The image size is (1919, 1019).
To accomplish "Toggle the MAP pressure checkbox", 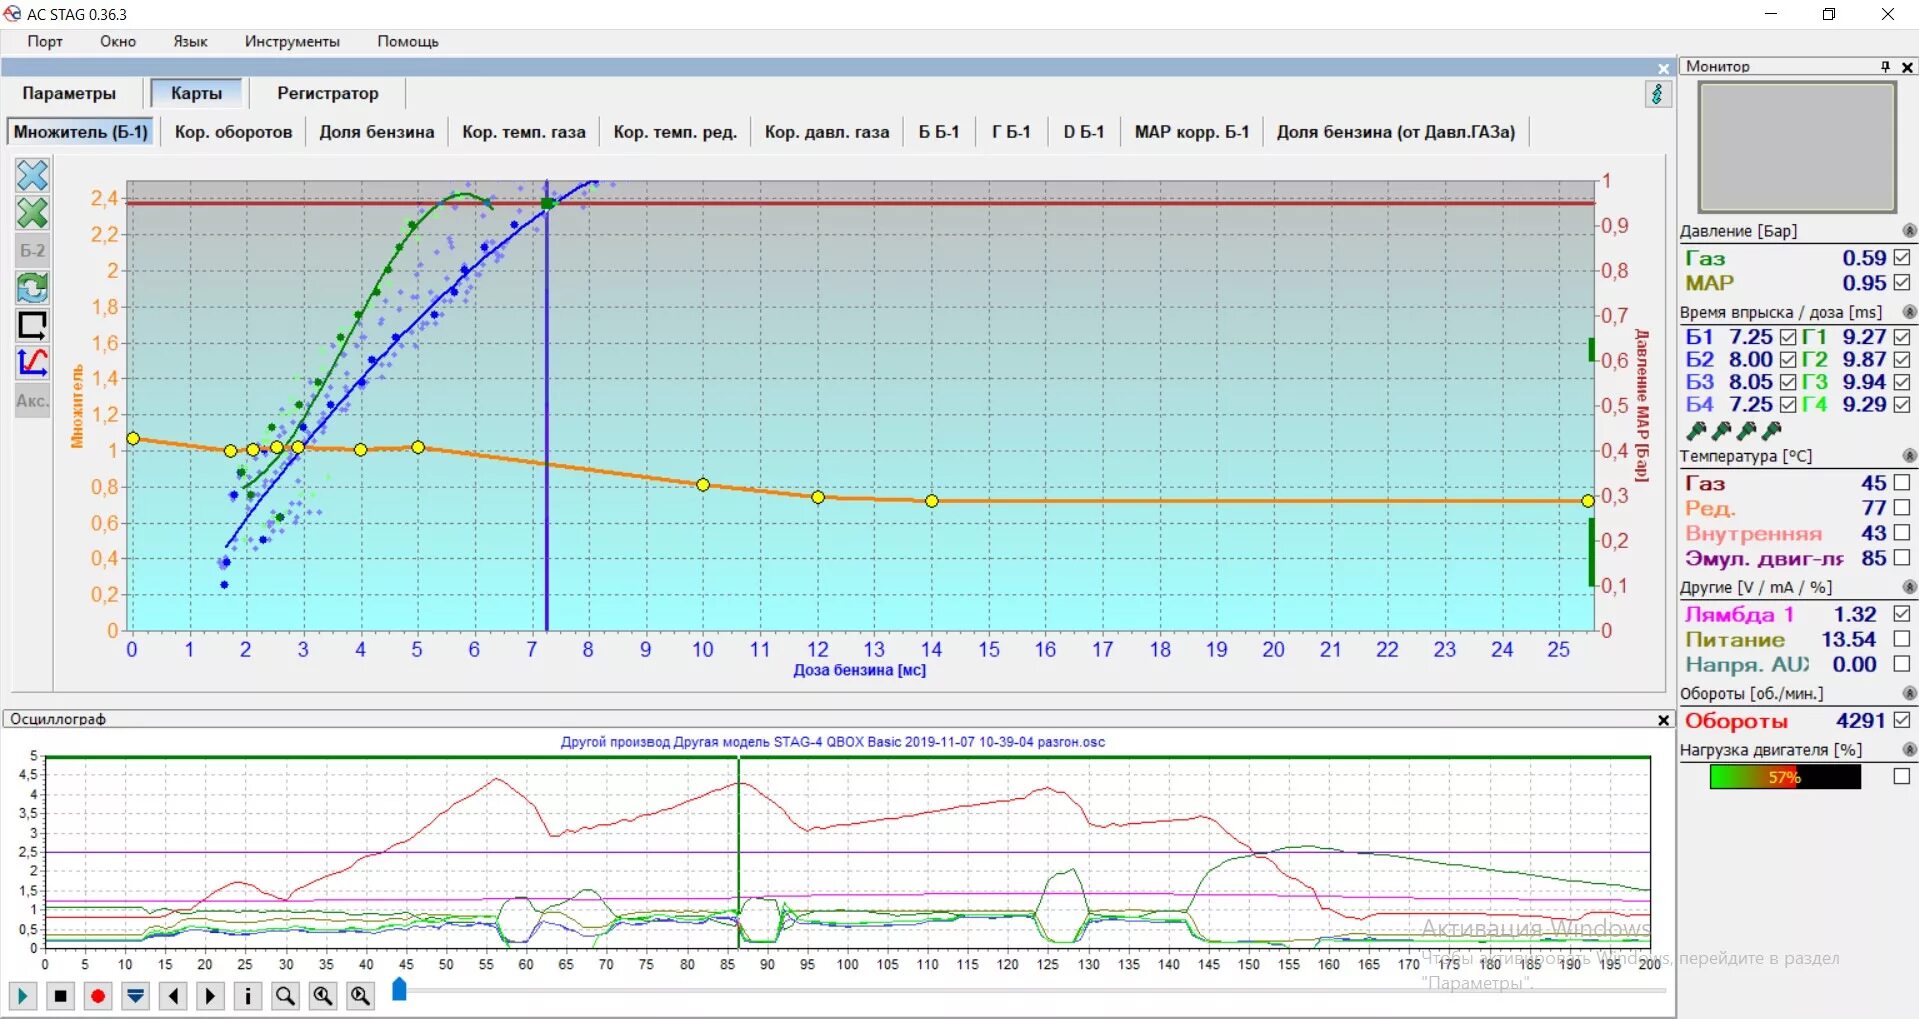I will [1902, 283].
